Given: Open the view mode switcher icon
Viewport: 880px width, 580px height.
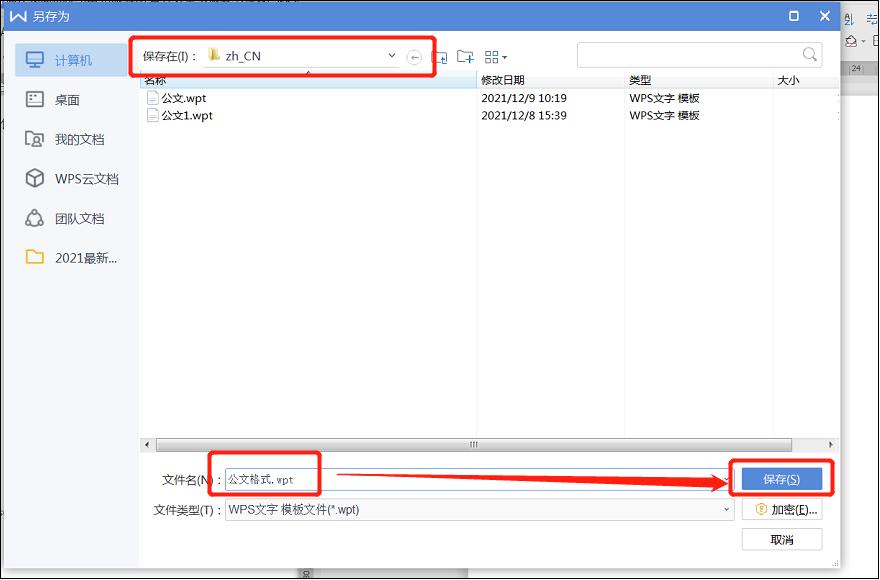Looking at the screenshot, I should pyautogui.click(x=491, y=56).
